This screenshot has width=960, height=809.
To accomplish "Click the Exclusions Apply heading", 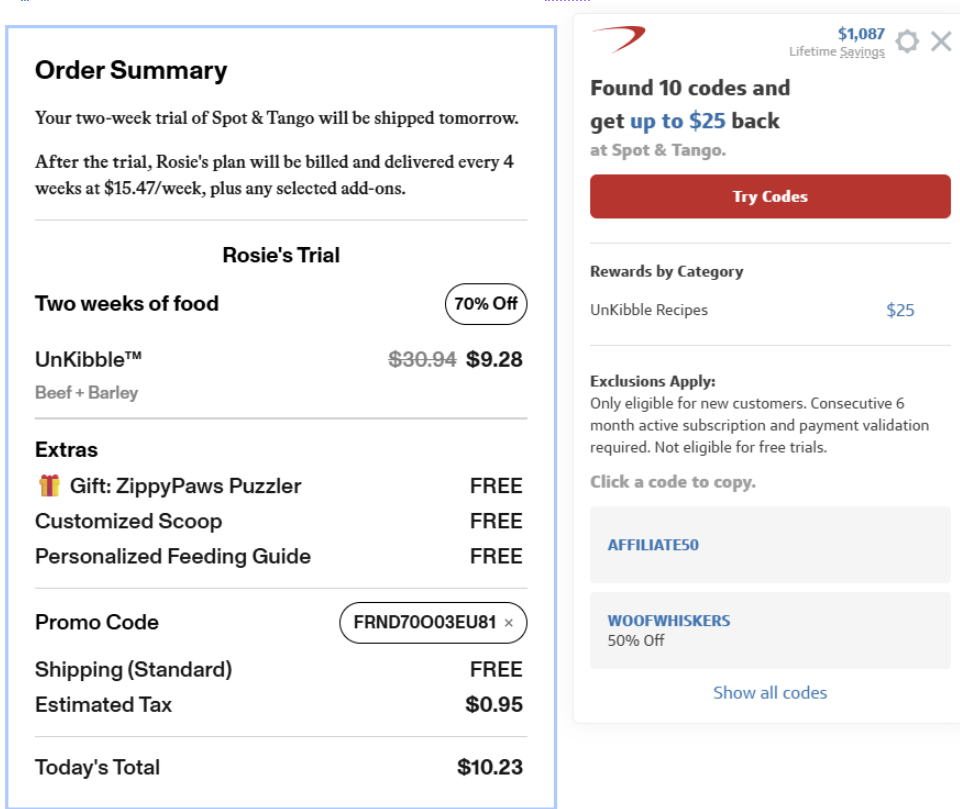I will 653,381.
